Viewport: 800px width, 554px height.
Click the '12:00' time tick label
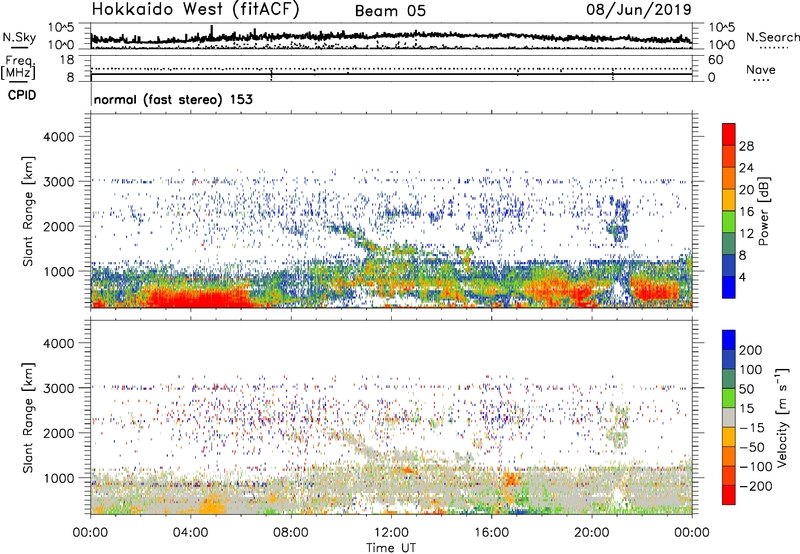point(391,533)
